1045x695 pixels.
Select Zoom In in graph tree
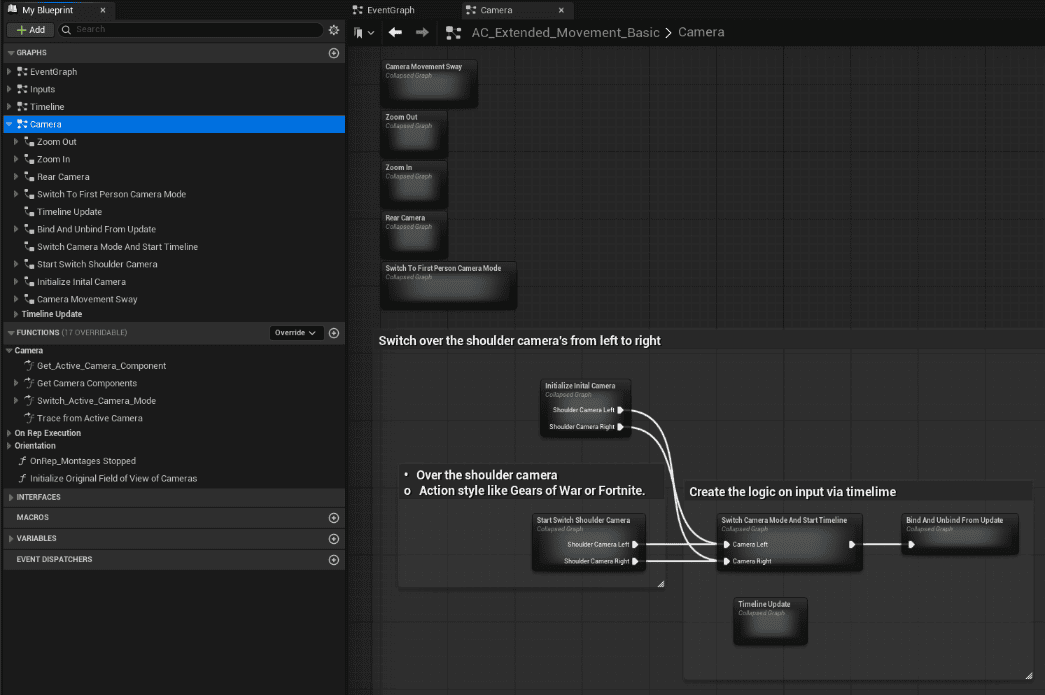pos(53,159)
